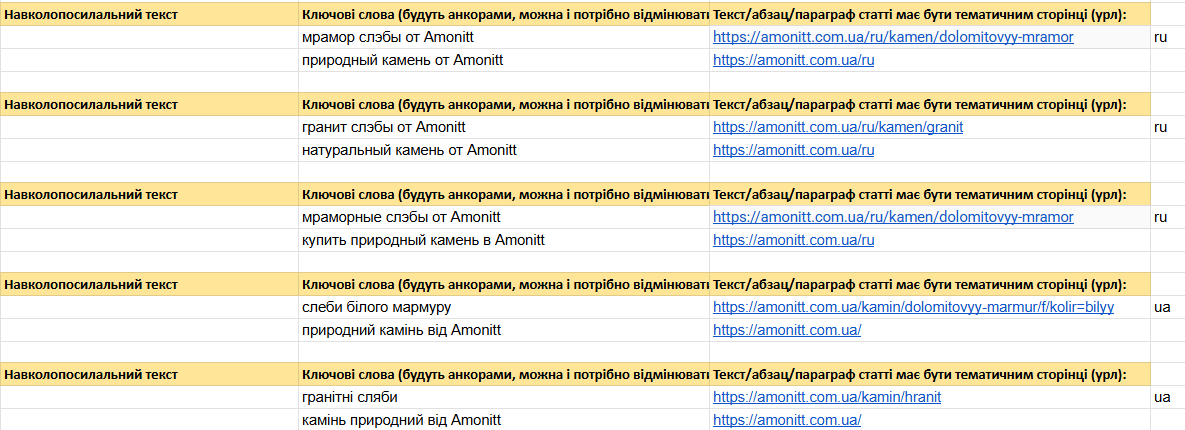Open the amonitt.com.ua/ru/kamen/granit link

click(838, 128)
